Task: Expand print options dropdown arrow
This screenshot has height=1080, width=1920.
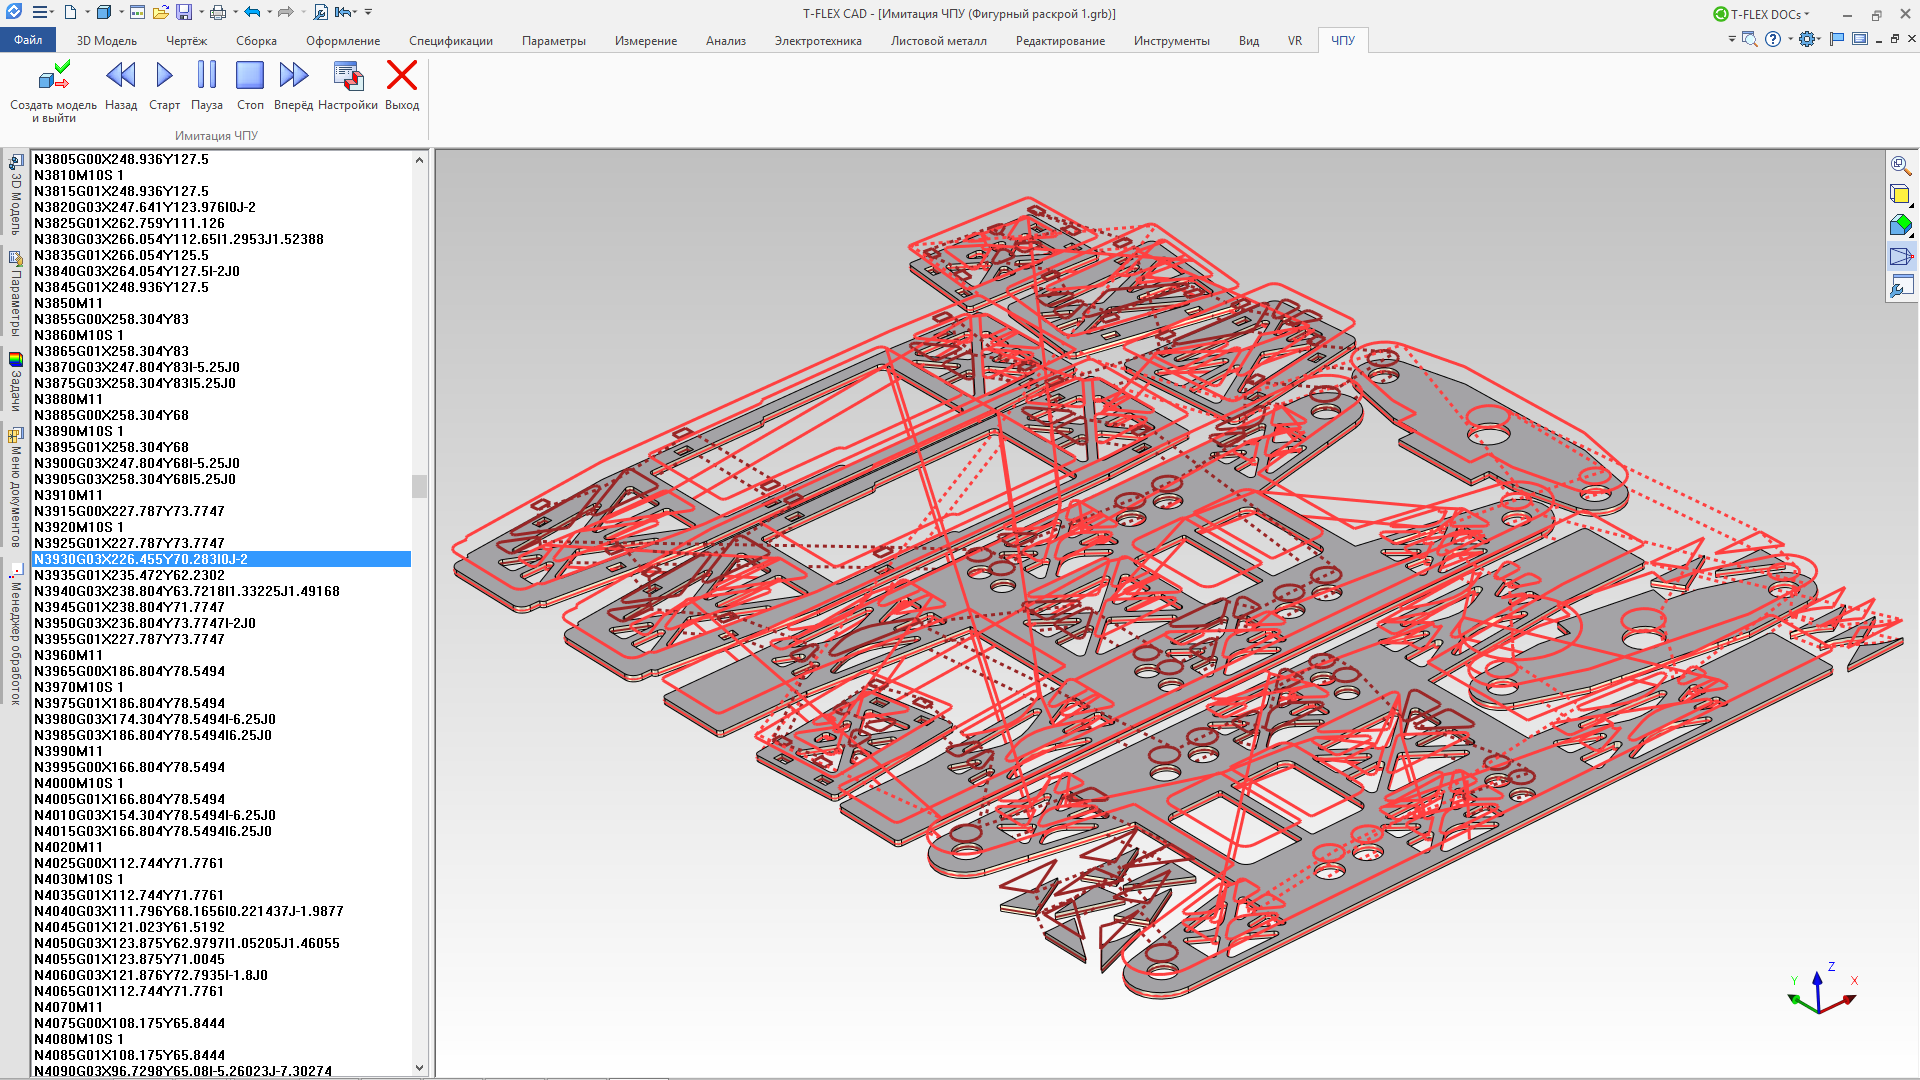Action: pyautogui.click(x=235, y=12)
